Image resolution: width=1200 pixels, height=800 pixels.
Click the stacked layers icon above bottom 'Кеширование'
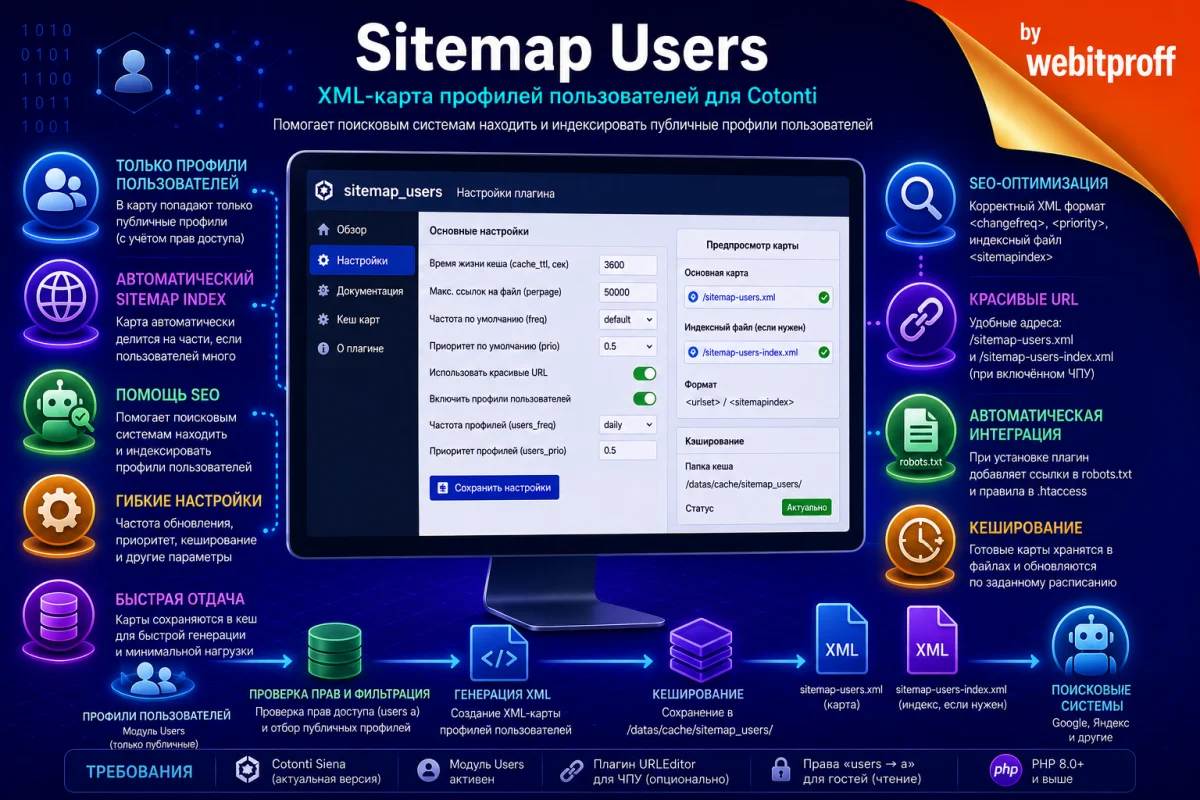point(701,649)
